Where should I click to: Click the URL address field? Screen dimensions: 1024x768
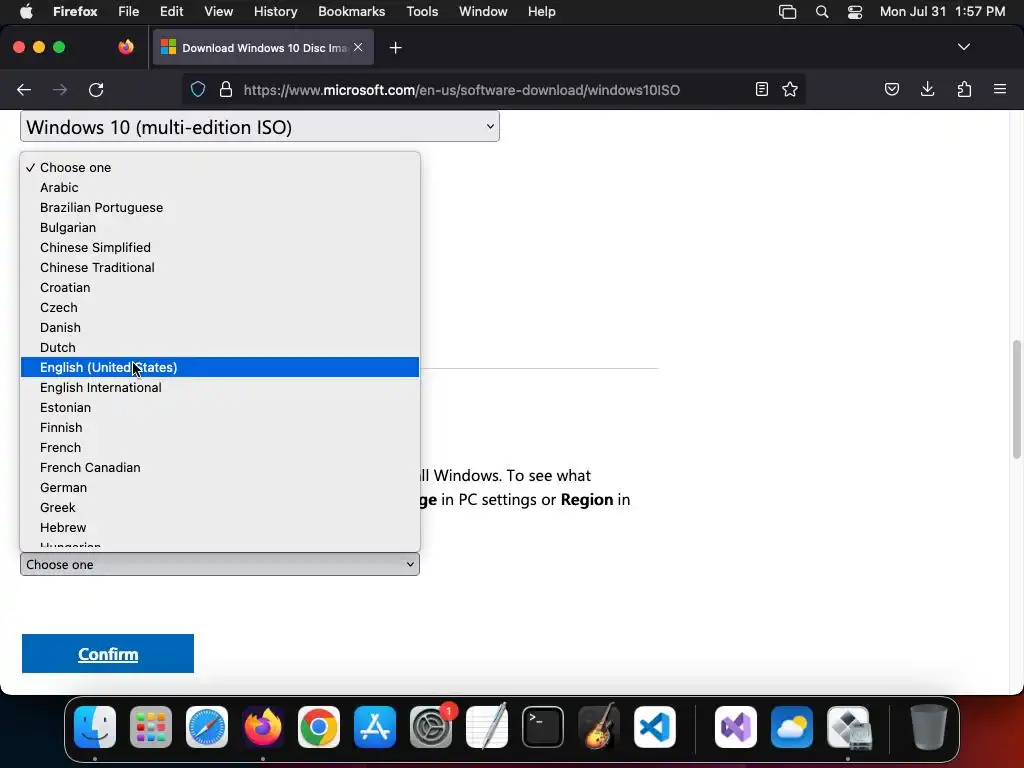click(462, 89)
